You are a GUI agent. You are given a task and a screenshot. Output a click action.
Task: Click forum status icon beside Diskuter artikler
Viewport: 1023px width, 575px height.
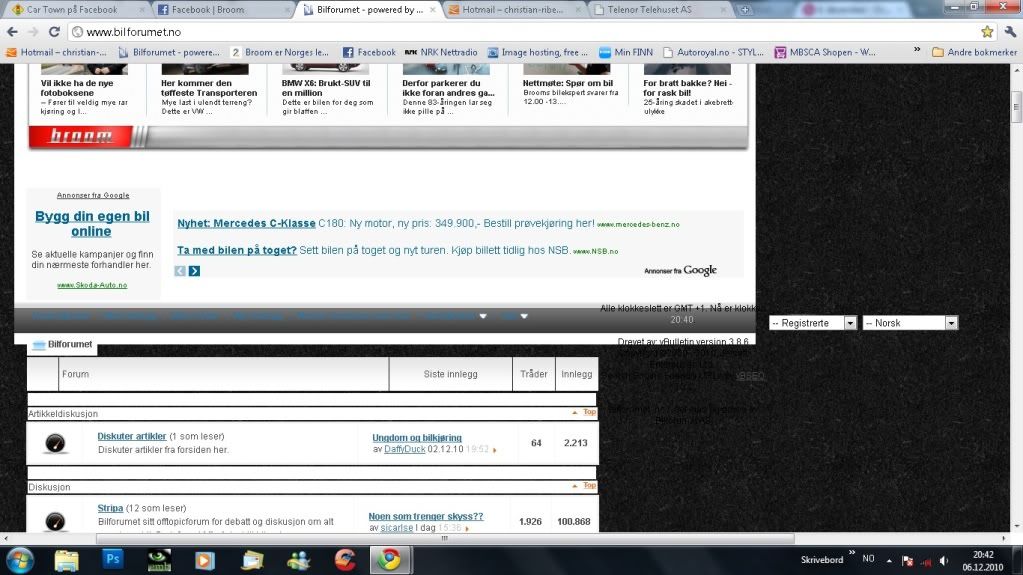coord(56,442)
